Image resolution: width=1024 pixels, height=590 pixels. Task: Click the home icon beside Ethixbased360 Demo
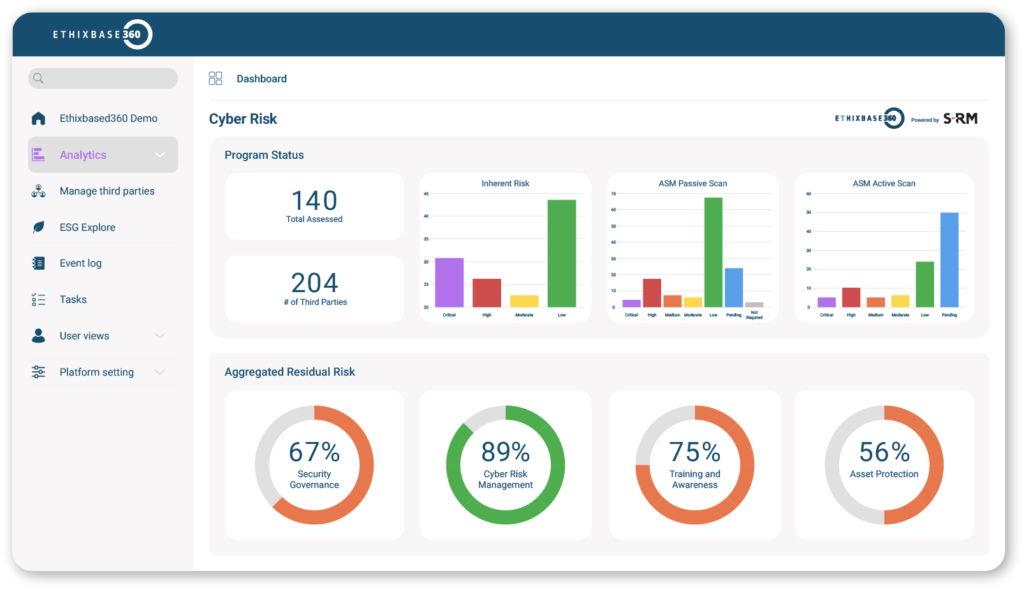click(38, 118)
